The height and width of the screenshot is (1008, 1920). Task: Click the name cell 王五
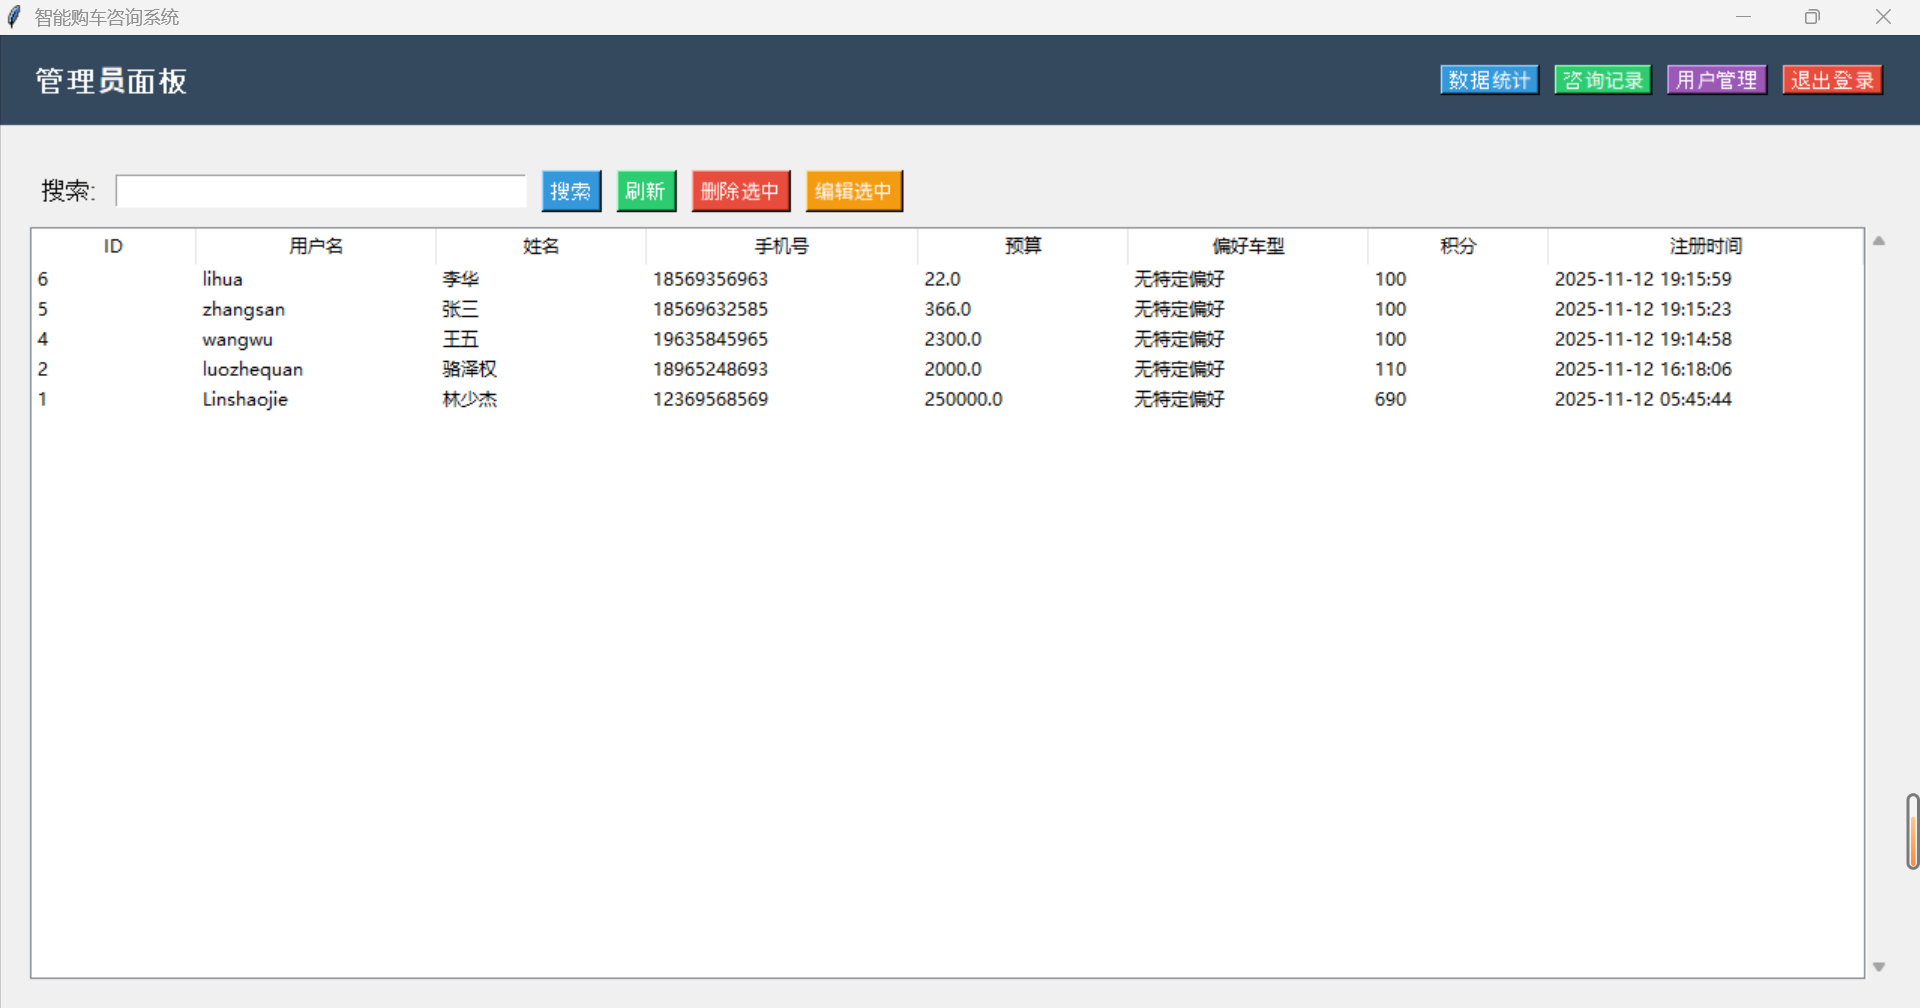pos(461,339)
